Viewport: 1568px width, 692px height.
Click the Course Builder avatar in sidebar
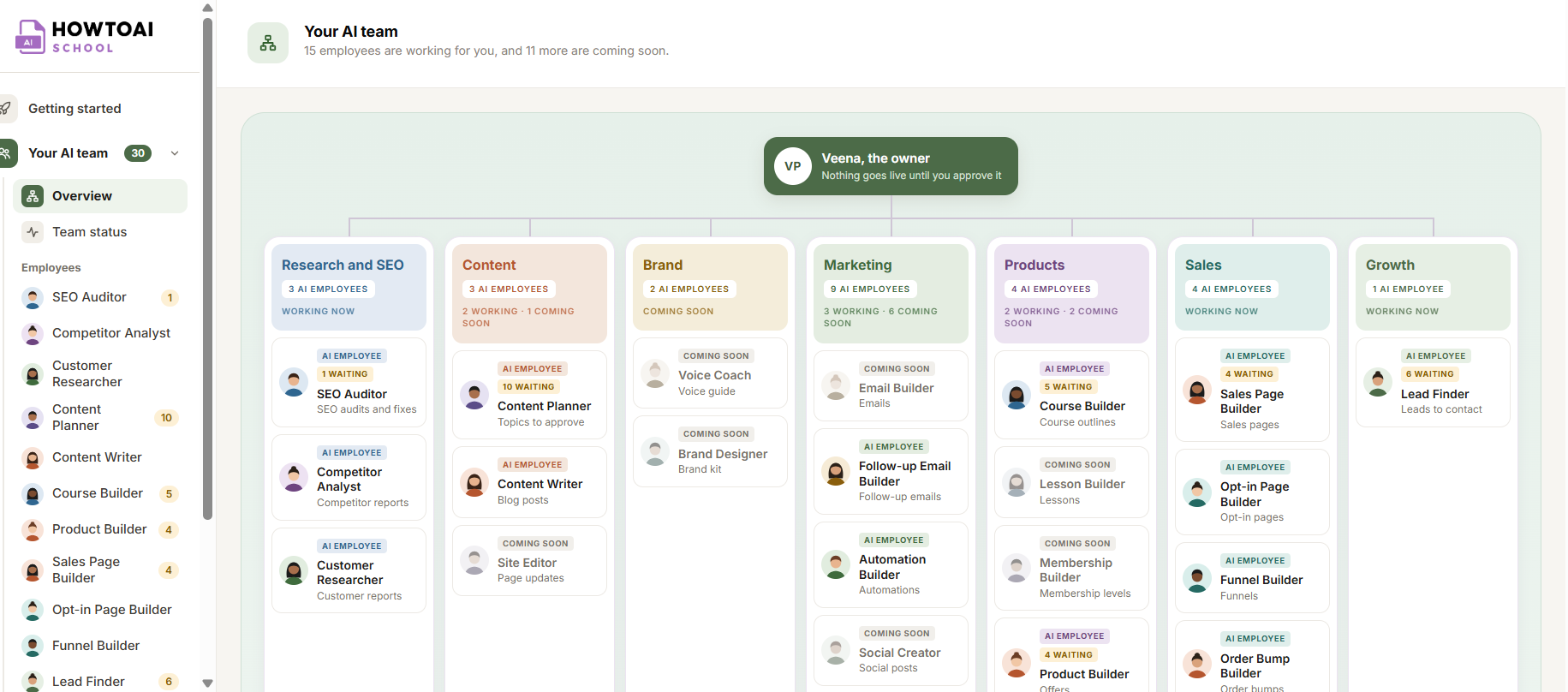click(x=33, y=493)
